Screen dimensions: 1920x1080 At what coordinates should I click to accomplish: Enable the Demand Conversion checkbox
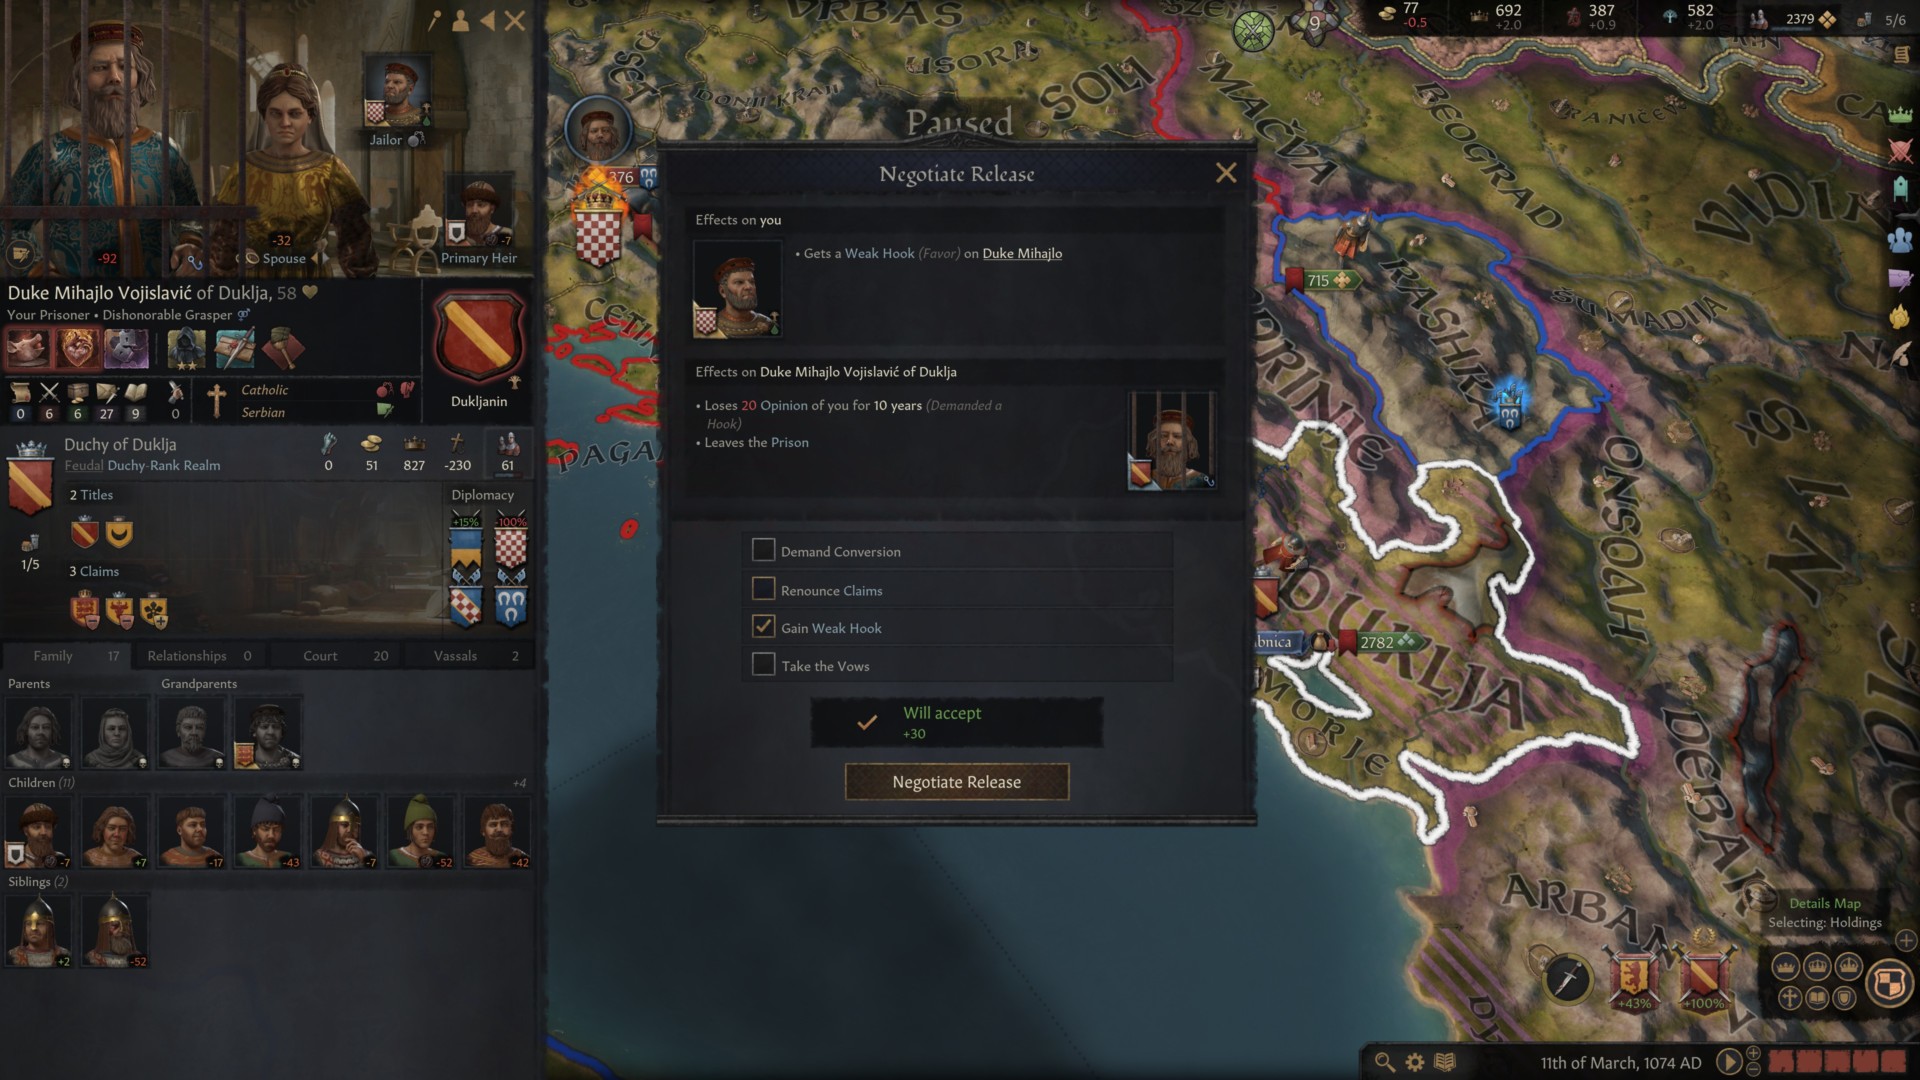pyautogui.click(x=763, y=550)
